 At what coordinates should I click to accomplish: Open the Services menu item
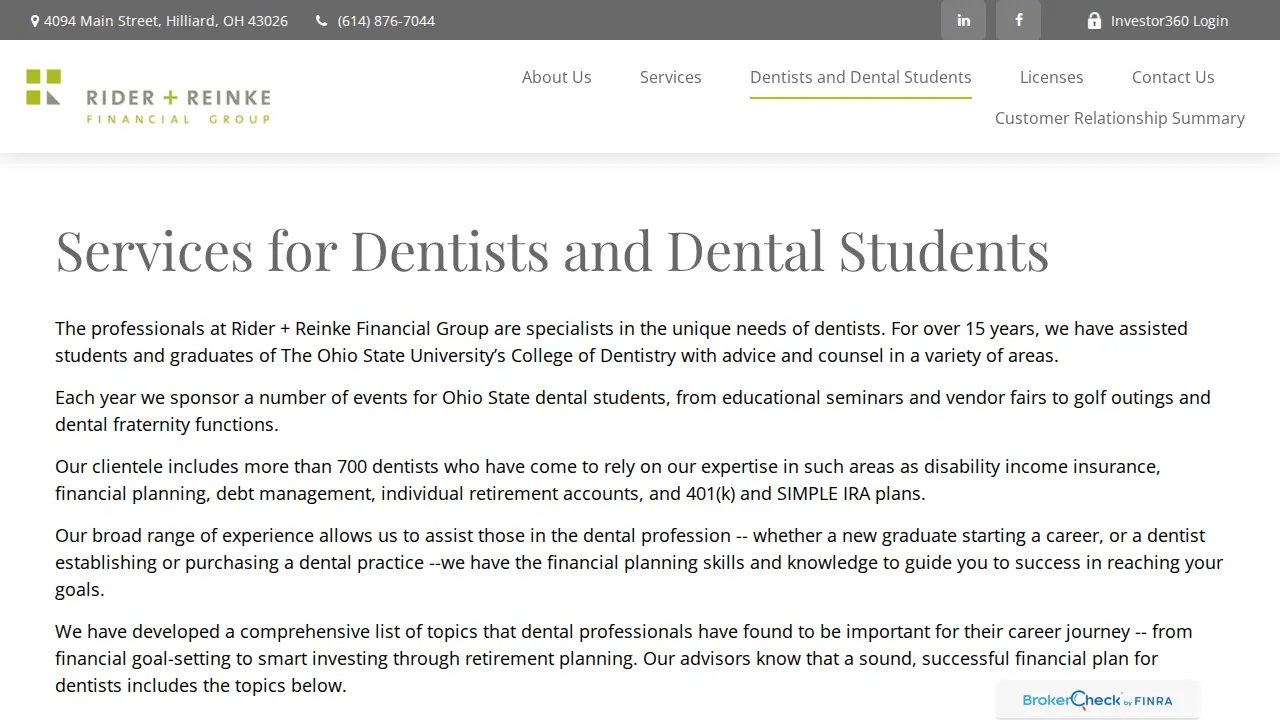coord(670,77)
